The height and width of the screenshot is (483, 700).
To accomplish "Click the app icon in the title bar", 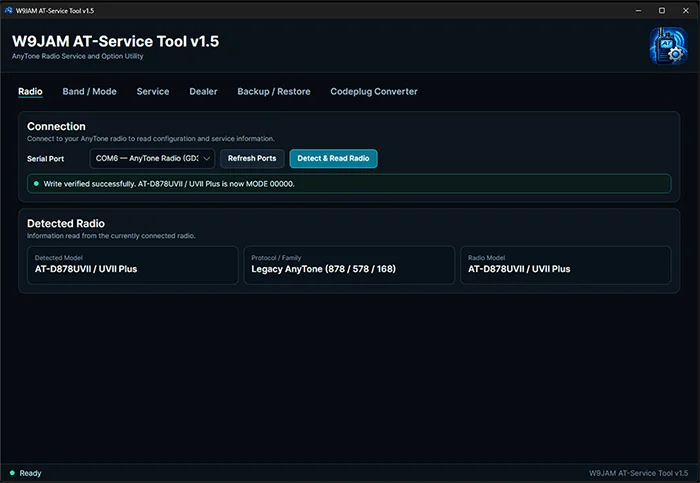I will pyautogui.click(x=8, y=10).
